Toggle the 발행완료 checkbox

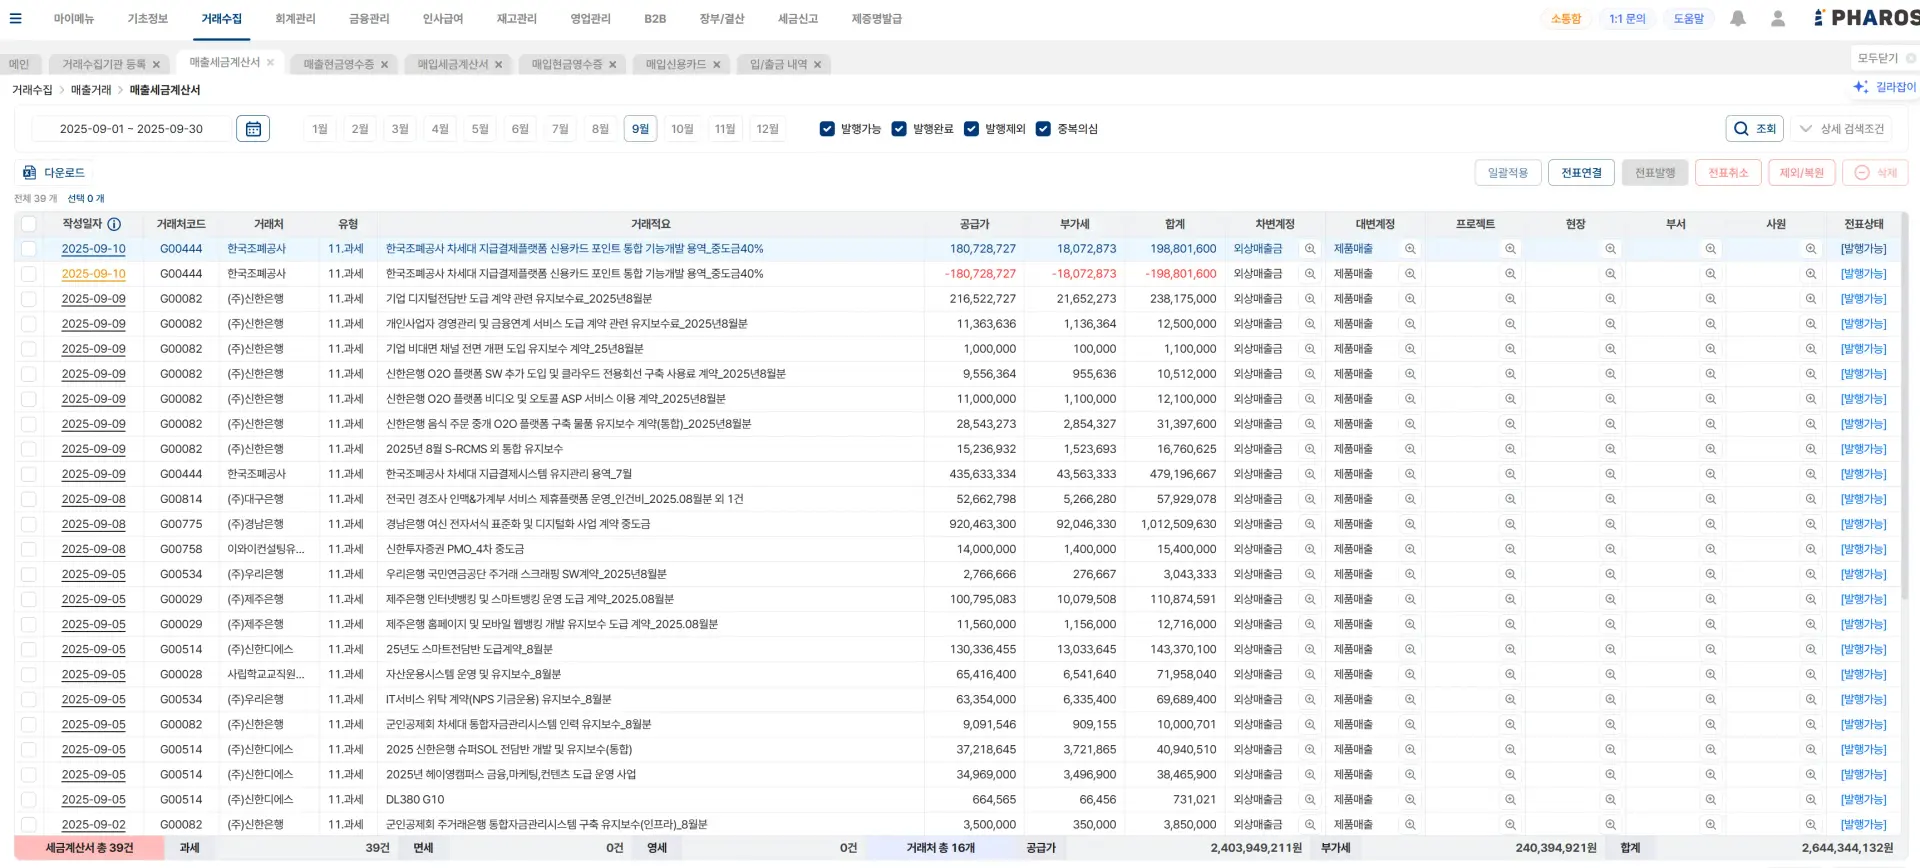point(899,129)
